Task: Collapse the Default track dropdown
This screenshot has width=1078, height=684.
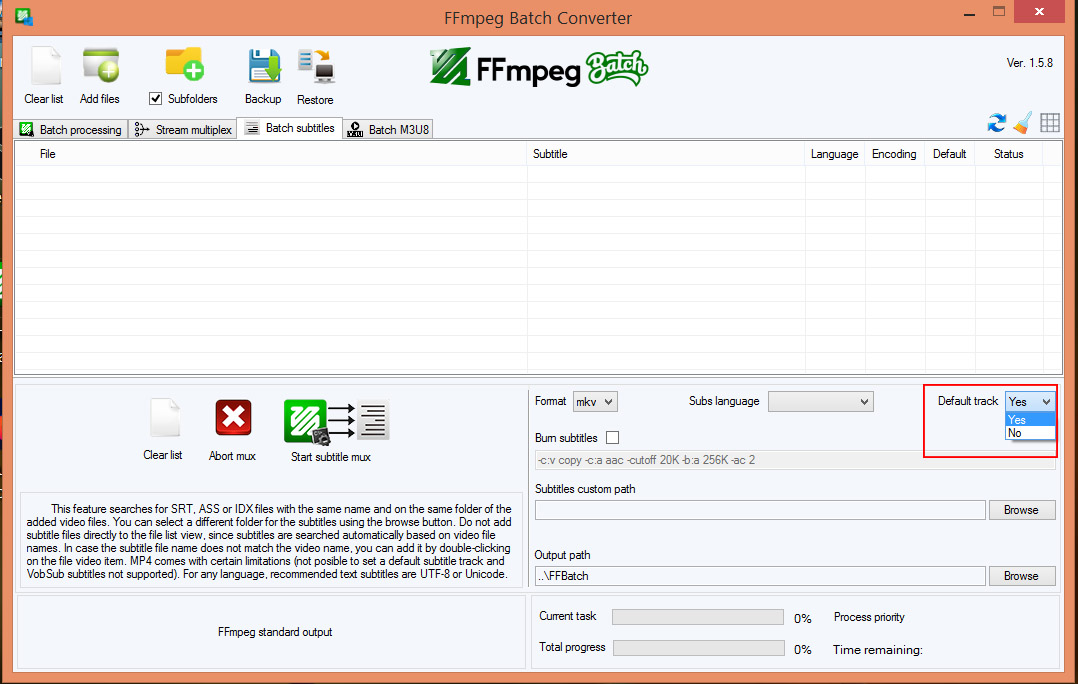Action: [1030, 401]
